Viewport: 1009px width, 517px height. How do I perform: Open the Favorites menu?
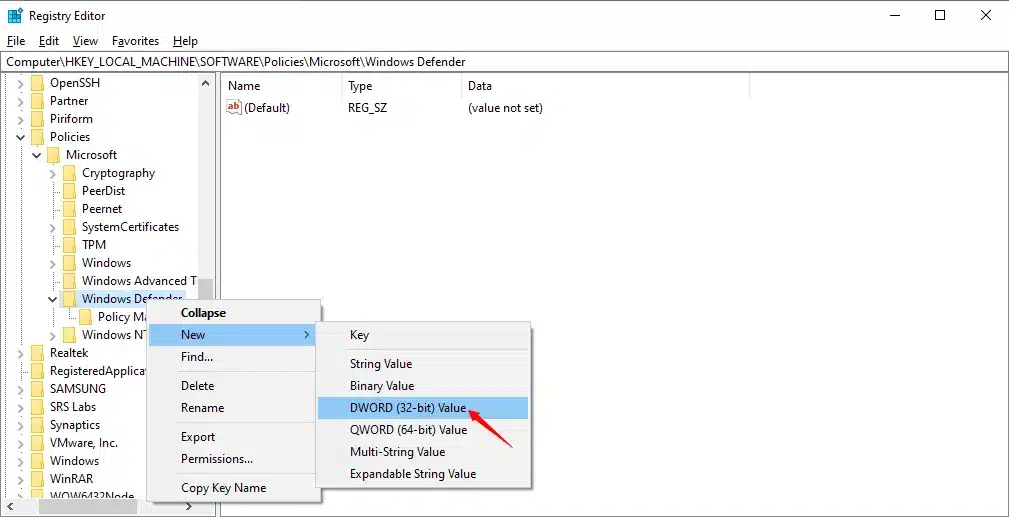click(135, 41)
